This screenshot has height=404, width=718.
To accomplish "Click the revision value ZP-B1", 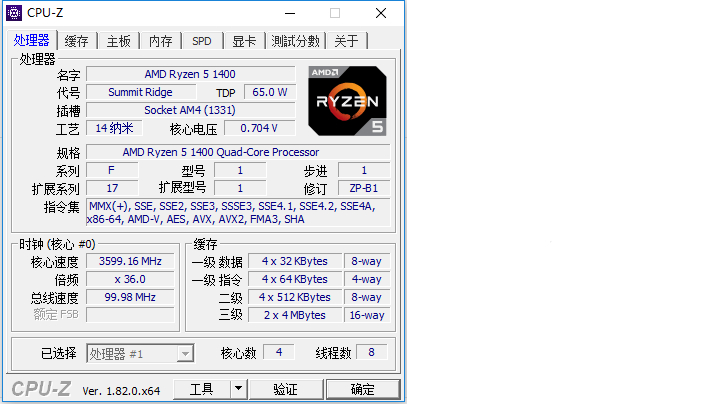I will 364,188.
